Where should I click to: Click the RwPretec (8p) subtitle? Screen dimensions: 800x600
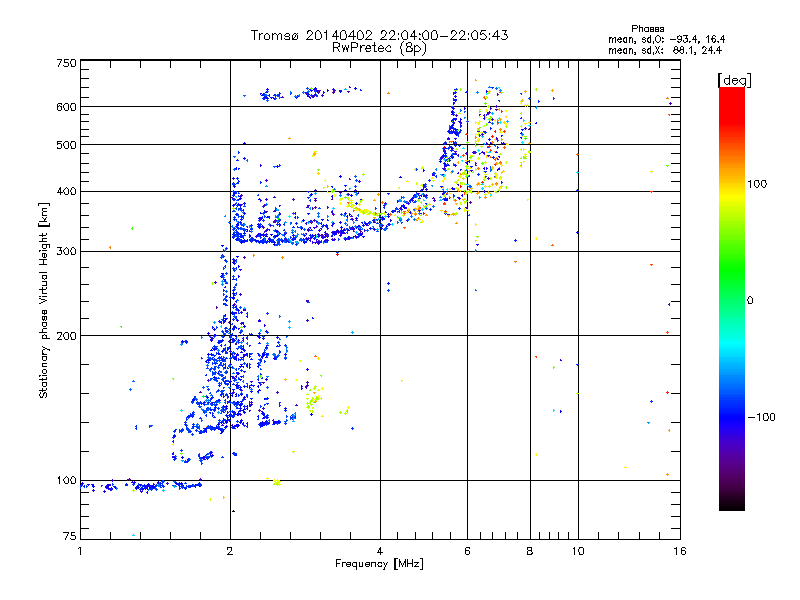coord(379,48)
